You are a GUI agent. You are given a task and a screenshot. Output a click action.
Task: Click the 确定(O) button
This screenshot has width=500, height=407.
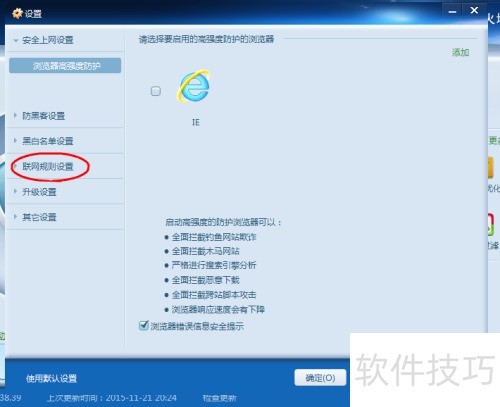(320, 378)
